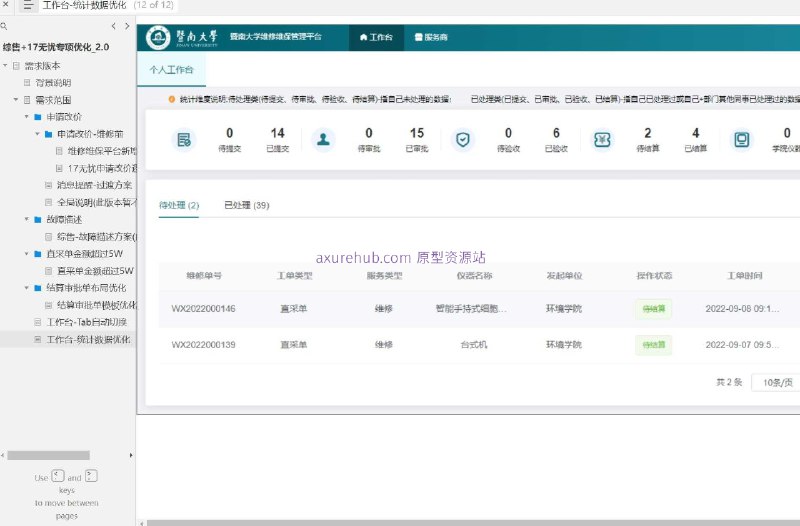This screenshot has height=526, width=800.
Task: Collapse the 需求版本 tree node
Action: [x=5, y=65]
